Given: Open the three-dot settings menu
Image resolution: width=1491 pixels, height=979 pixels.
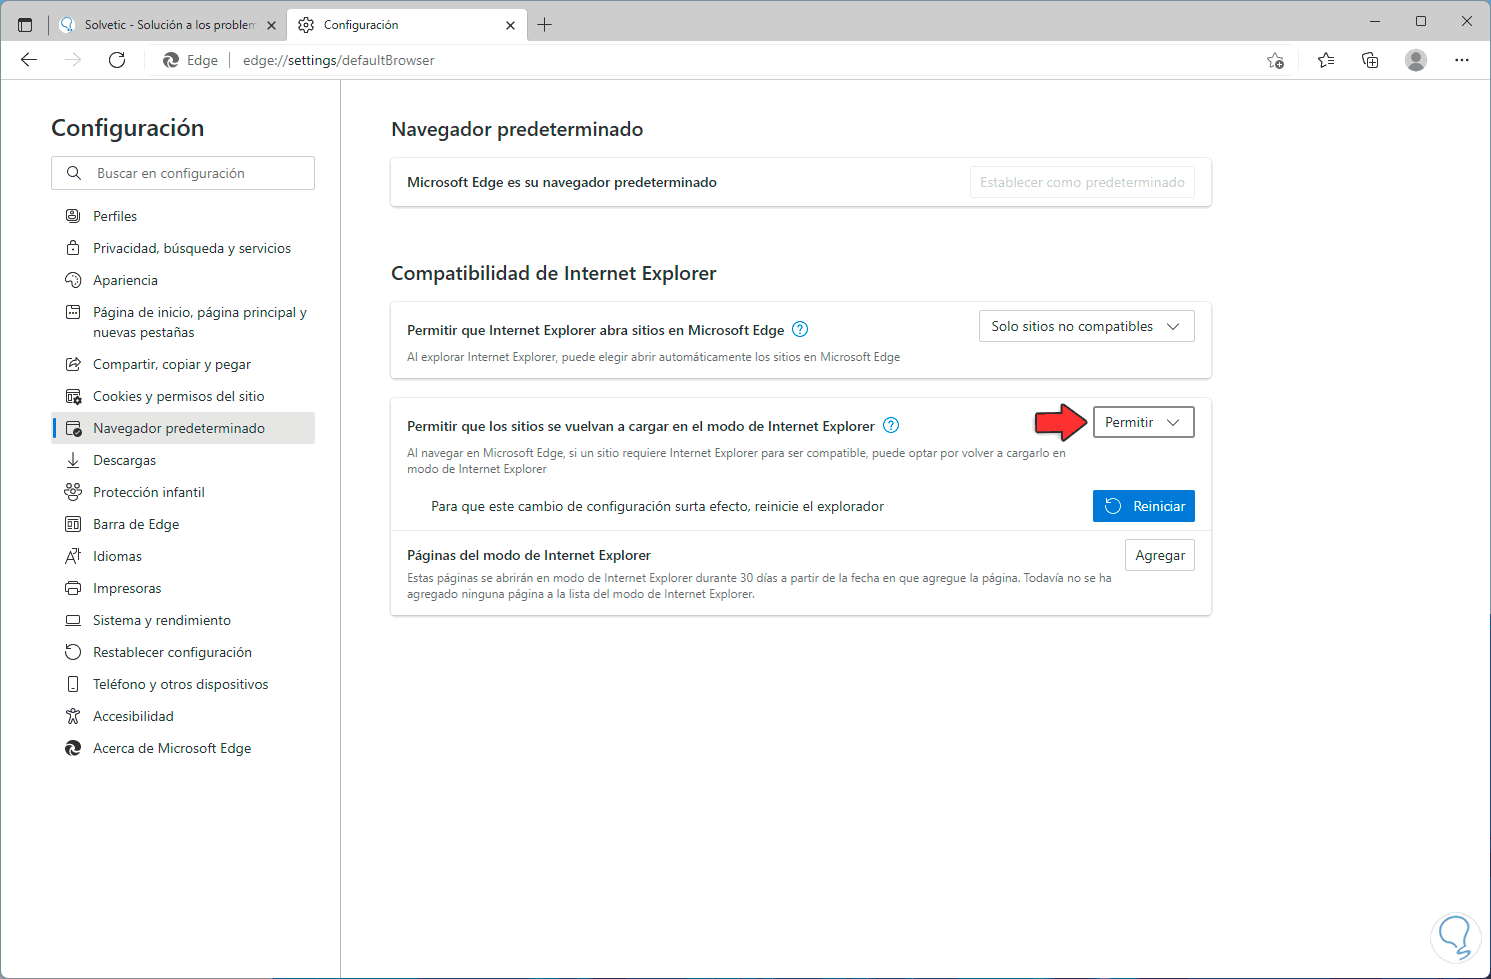Looking at the screenshot, I should coord(1462,60).
